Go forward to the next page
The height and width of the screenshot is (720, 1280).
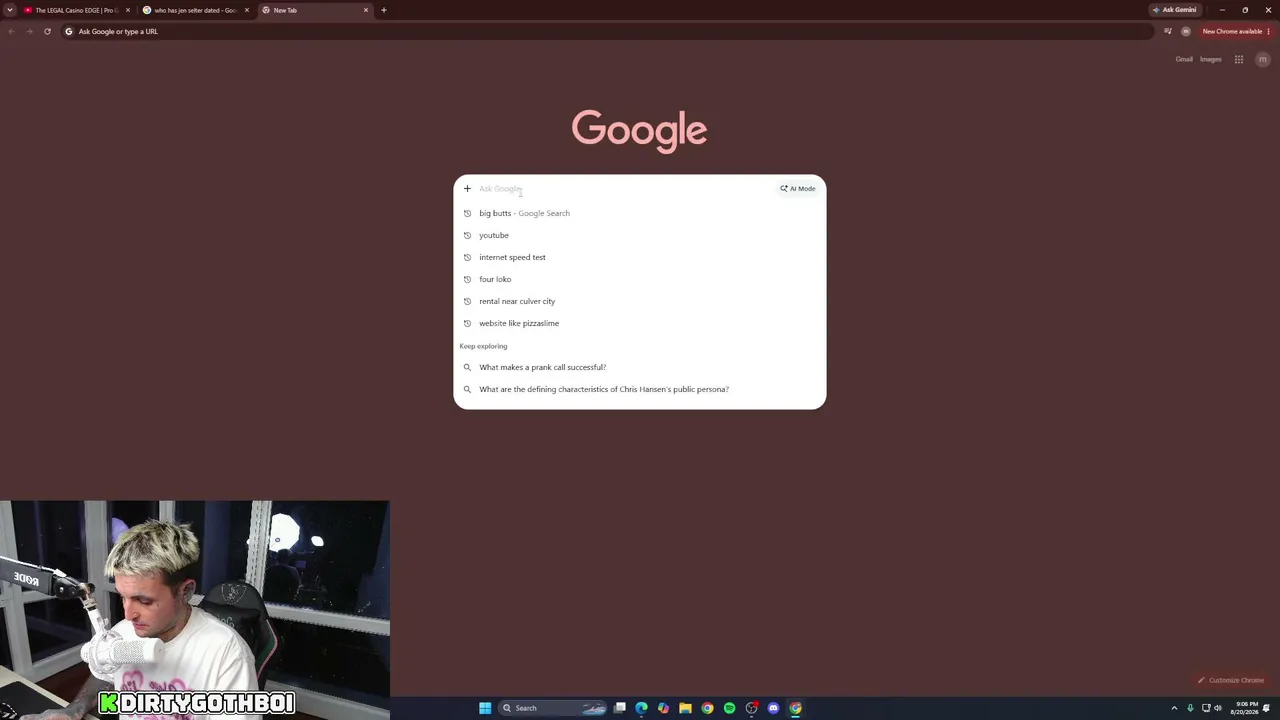pos(29,31)
